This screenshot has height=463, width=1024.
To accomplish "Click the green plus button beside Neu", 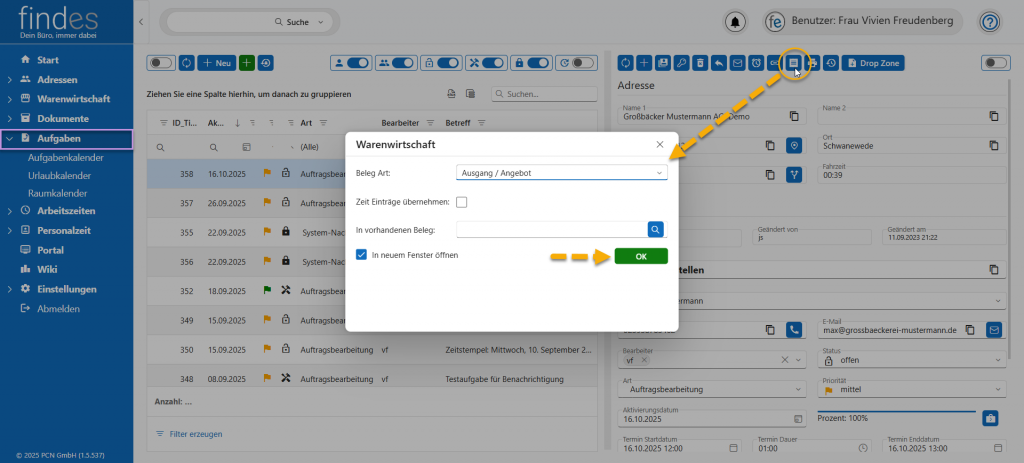I will coord(246,63).
